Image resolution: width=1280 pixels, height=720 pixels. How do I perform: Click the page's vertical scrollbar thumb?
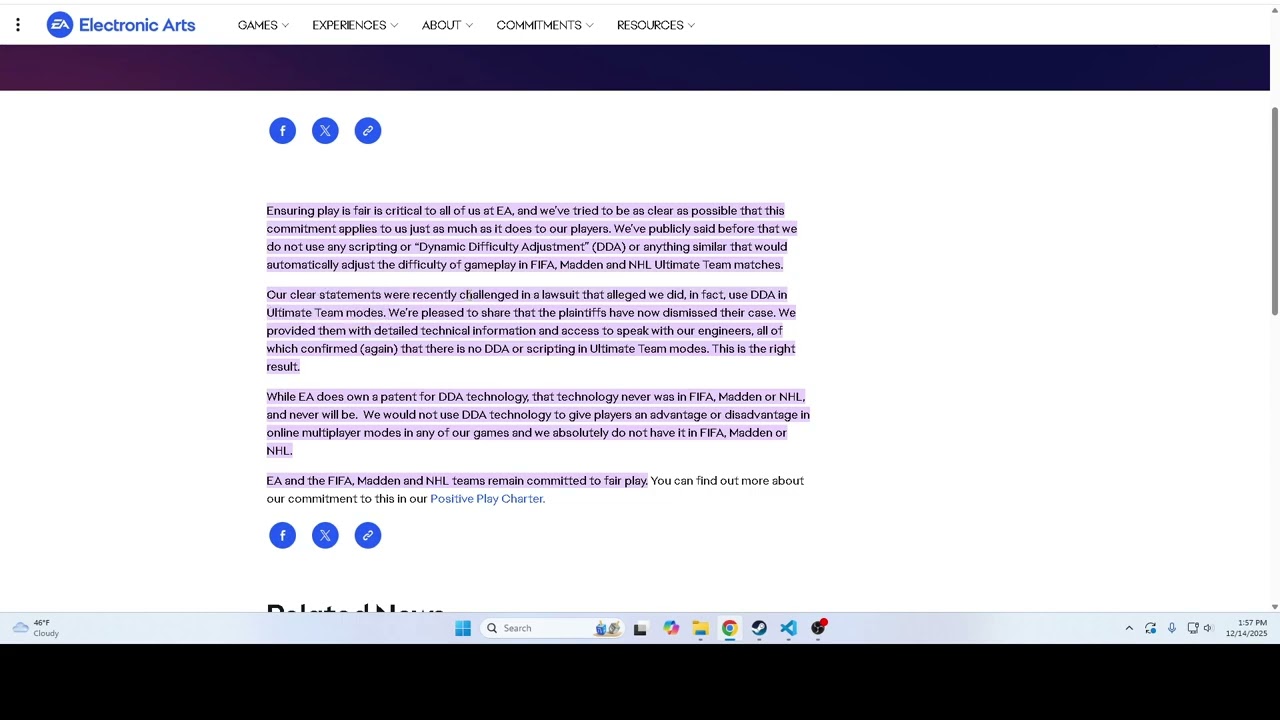click(1274, 210)
